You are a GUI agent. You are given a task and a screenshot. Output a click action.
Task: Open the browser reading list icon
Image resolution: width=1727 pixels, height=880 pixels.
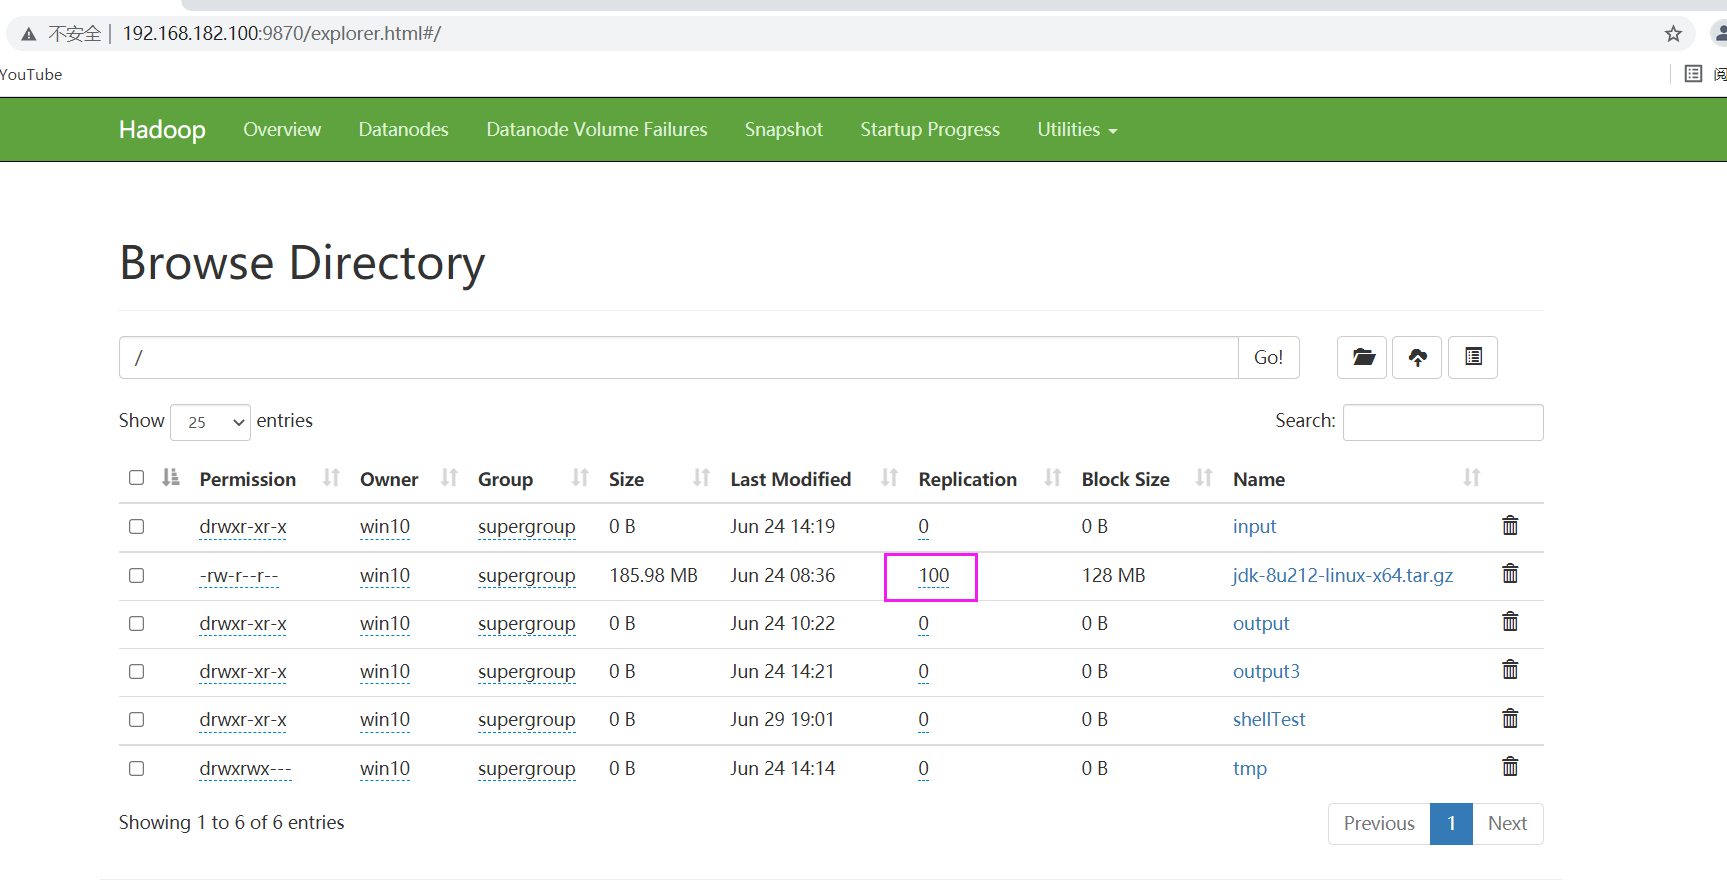pyautogui.click(x=1693, y=74)
